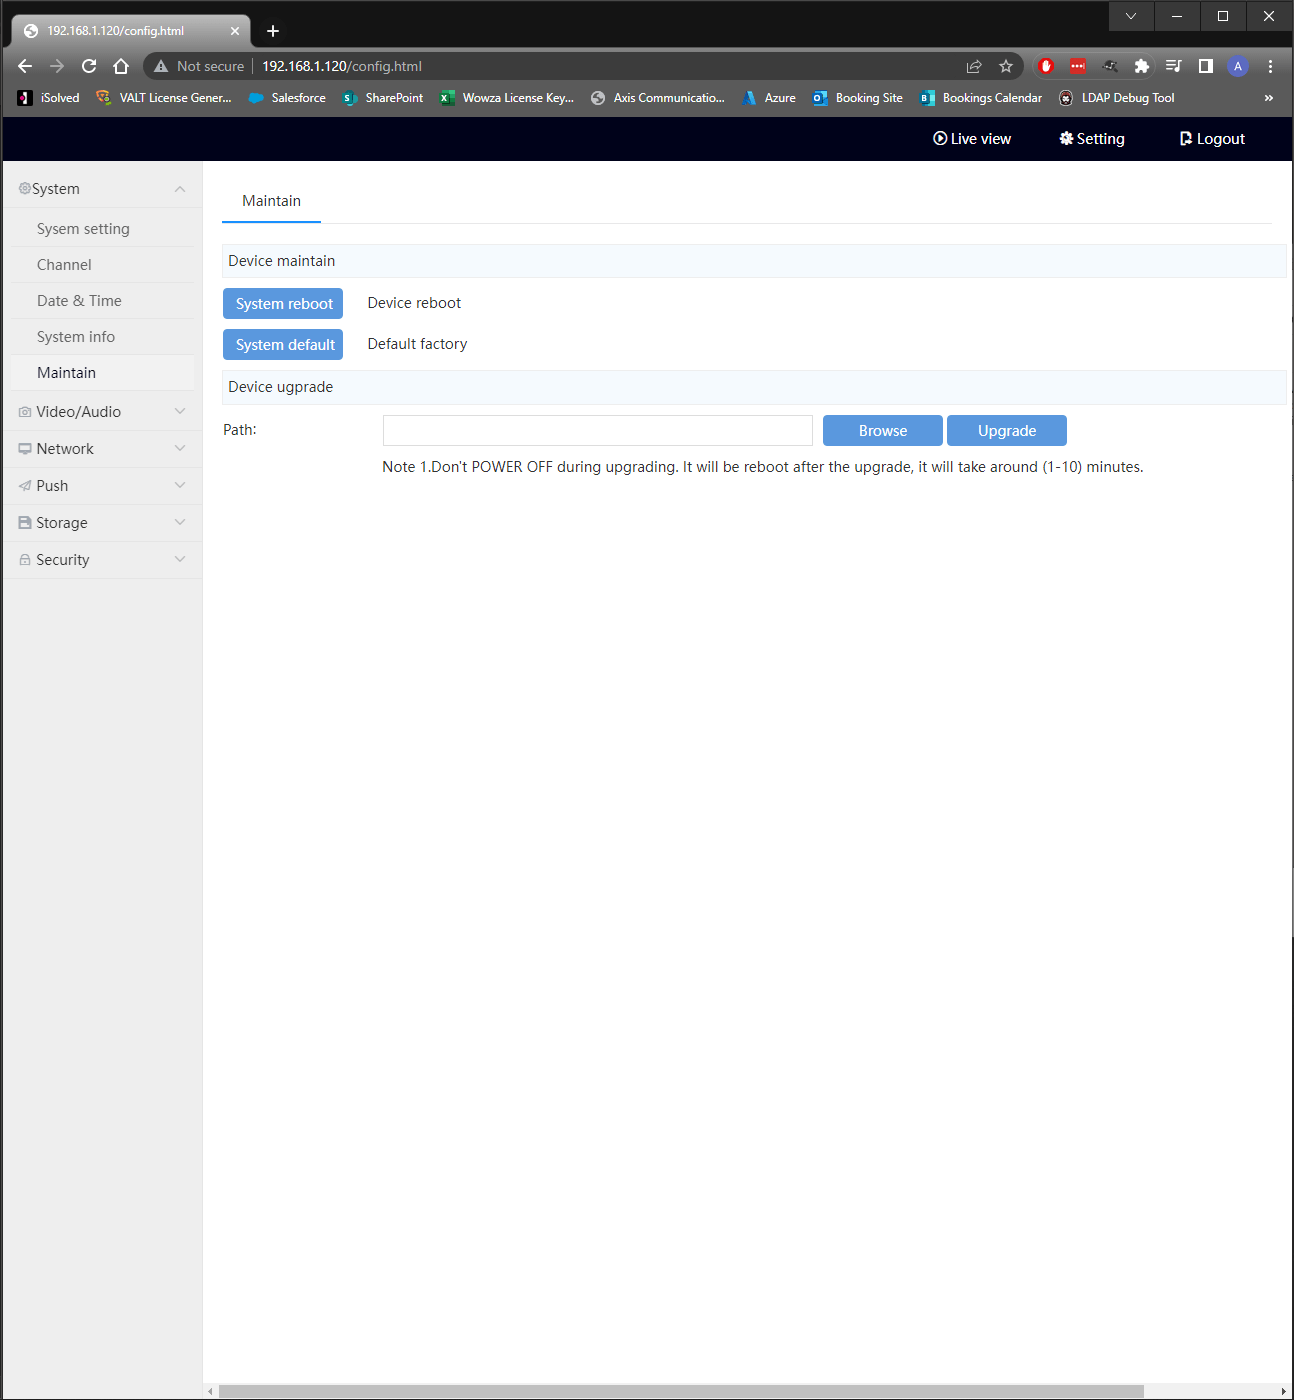The image size is (1294, 1400).
Task: Select the Maintain tab
Action: coord(271,201)
